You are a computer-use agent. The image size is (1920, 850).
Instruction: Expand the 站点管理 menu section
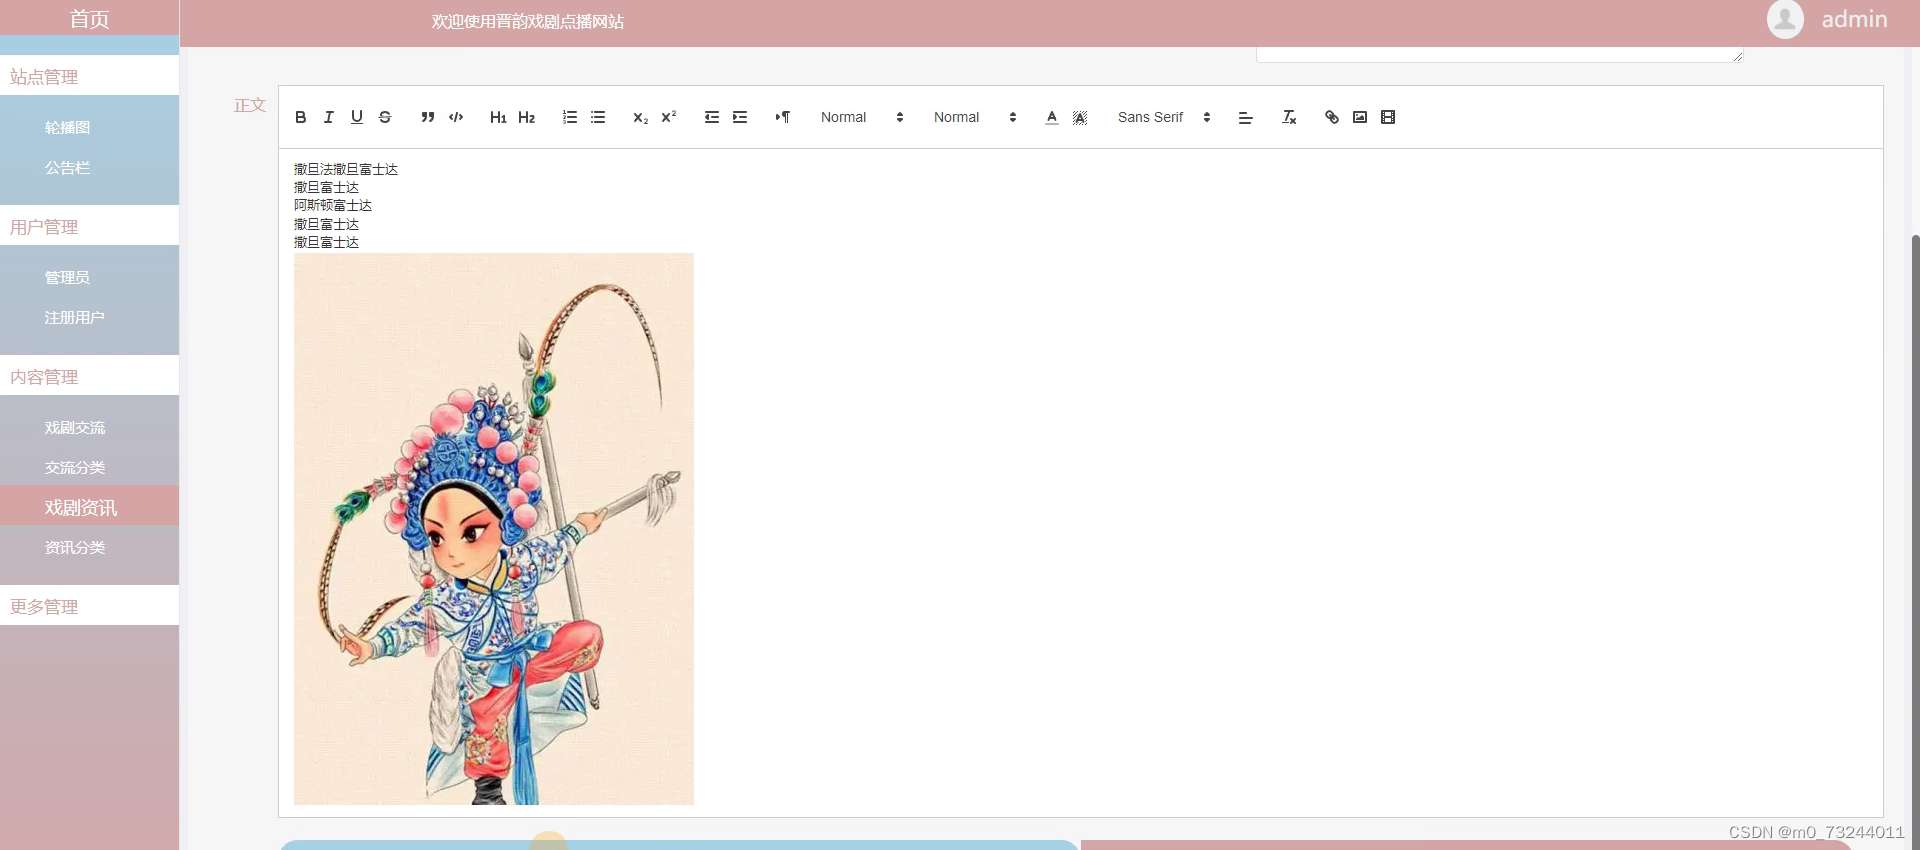click(89, 76)
